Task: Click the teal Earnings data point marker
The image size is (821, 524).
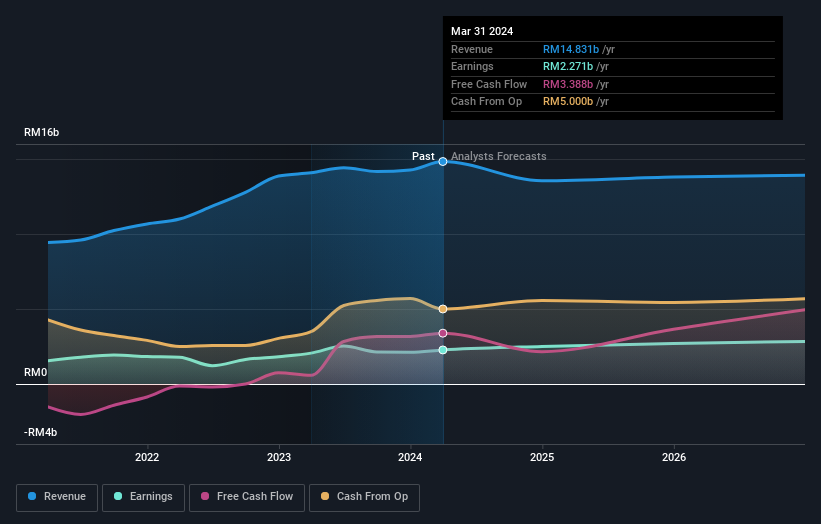Action: pos(443,350)
